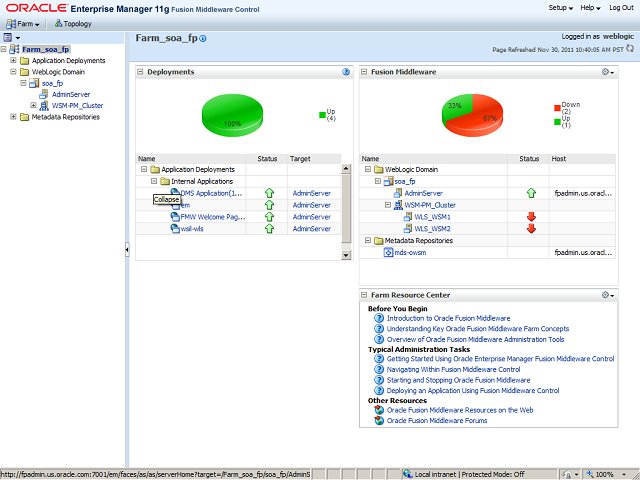
Task: Click the mds-owsm repository icon
Action: click(389, 253)
